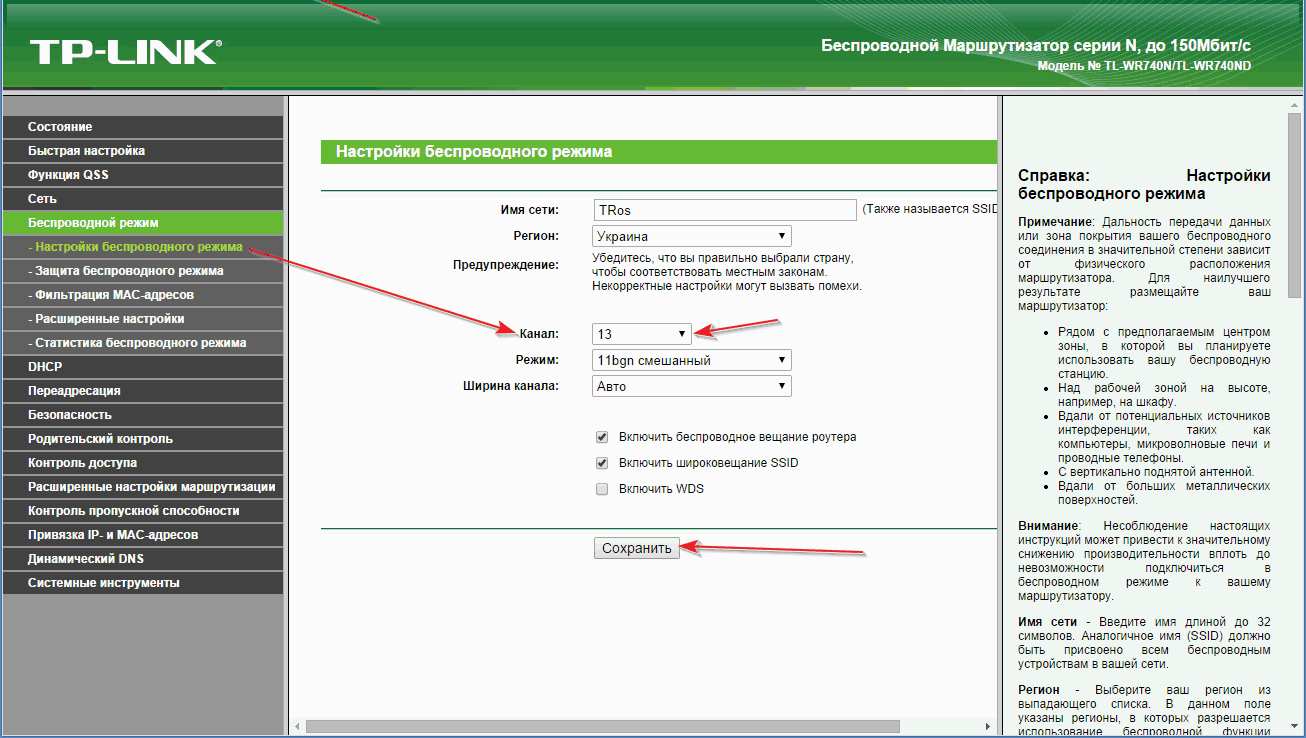Click the help panel scroll-up arrow
Viewport: 1306px width, 738px height.
tap(1294, 105)
